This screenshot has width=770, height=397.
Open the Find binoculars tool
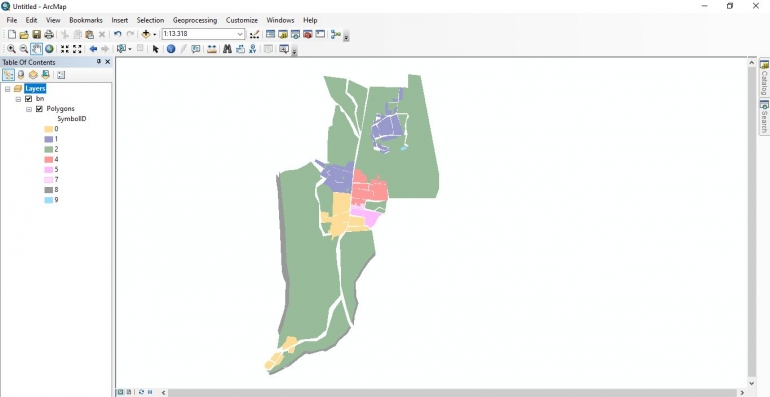(227, 49)
